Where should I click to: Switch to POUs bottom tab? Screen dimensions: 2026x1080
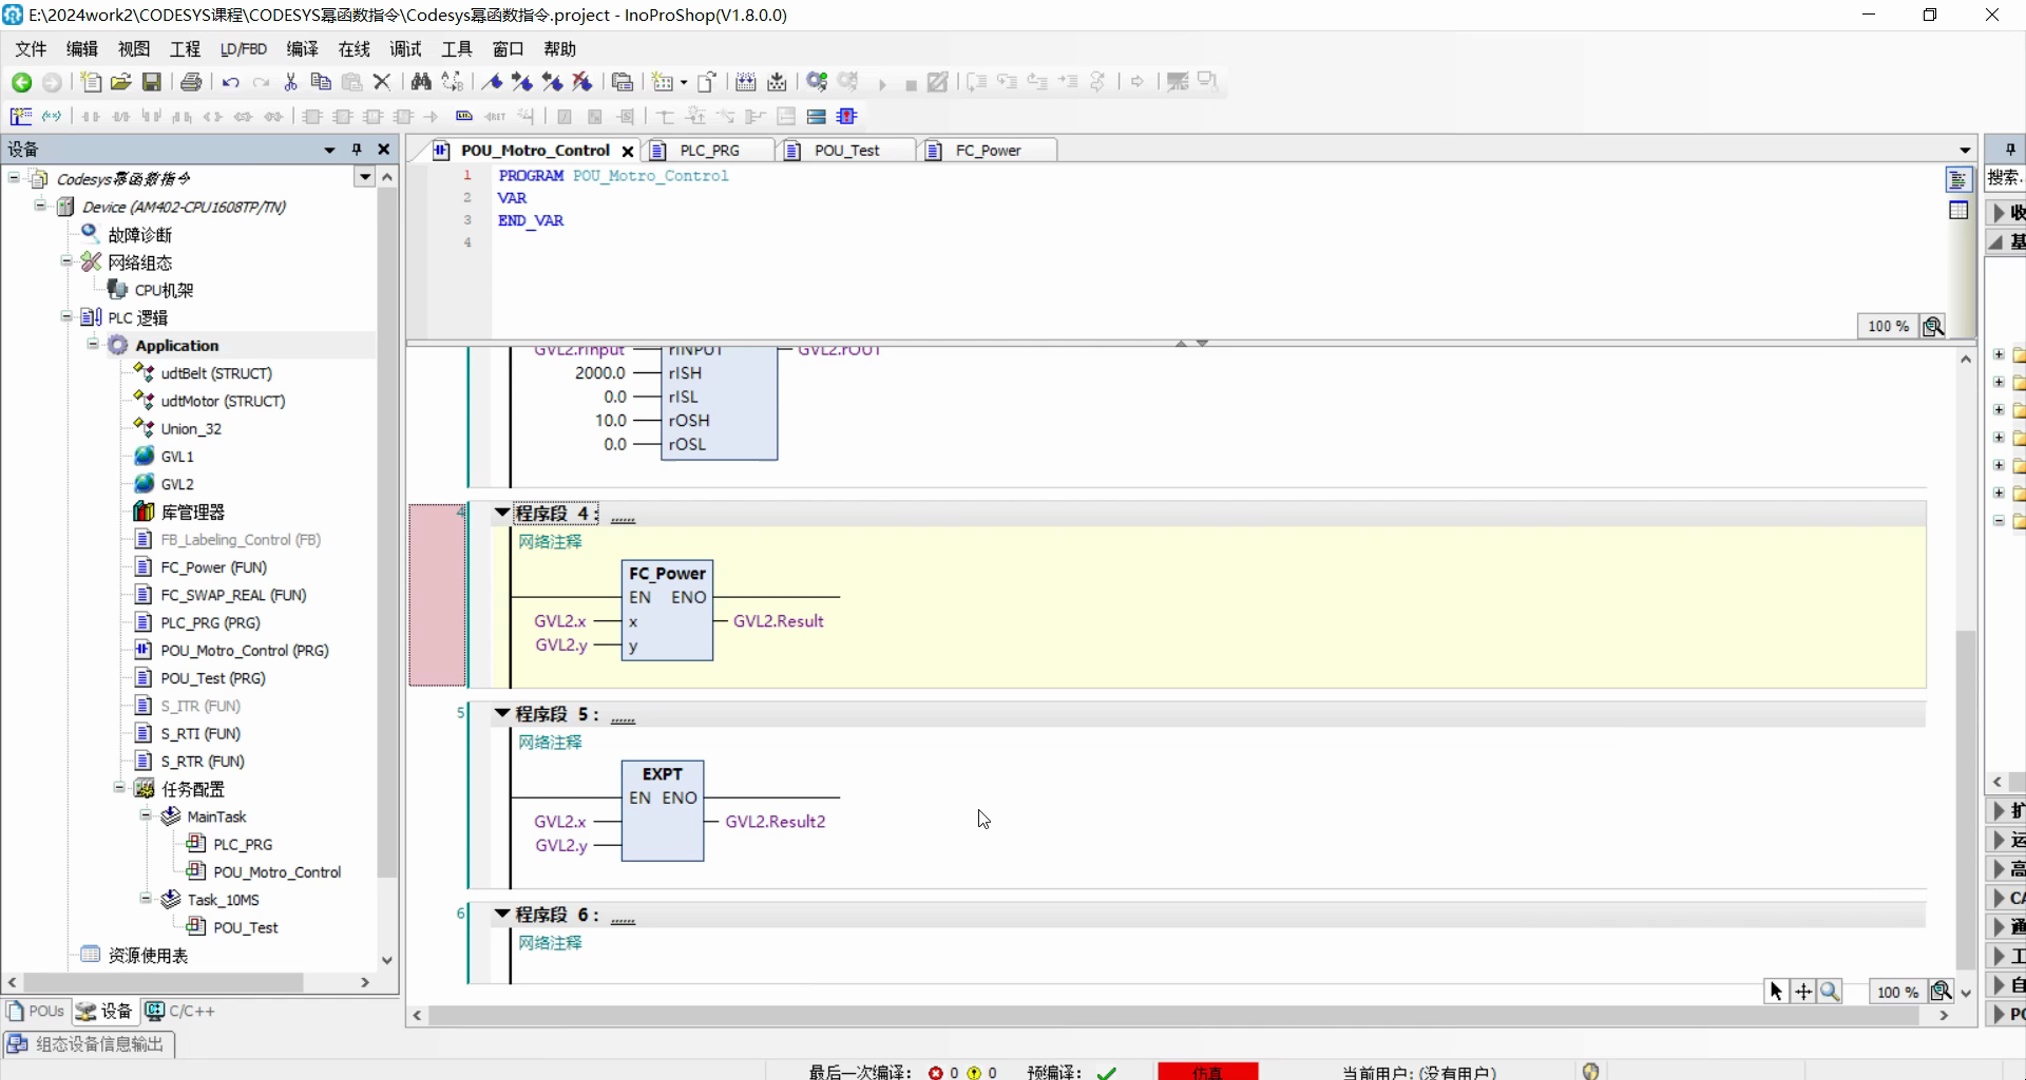click(x=36, y=1011)
